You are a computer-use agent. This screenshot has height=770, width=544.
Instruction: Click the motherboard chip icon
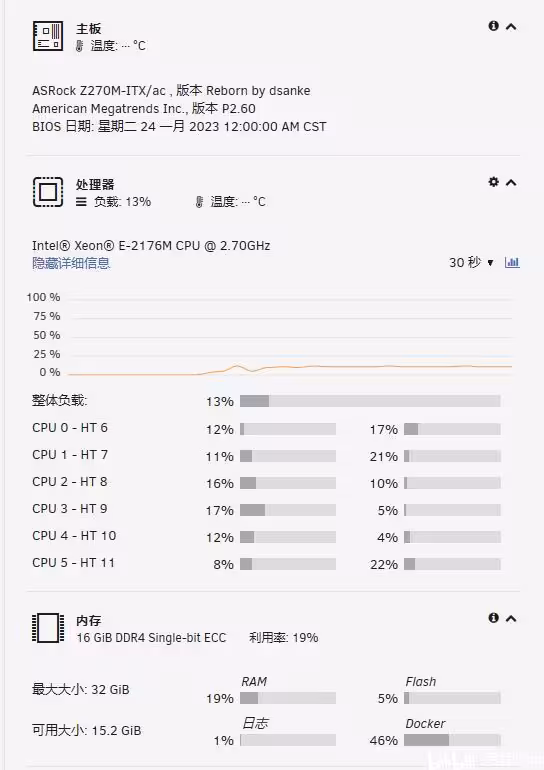48,36
